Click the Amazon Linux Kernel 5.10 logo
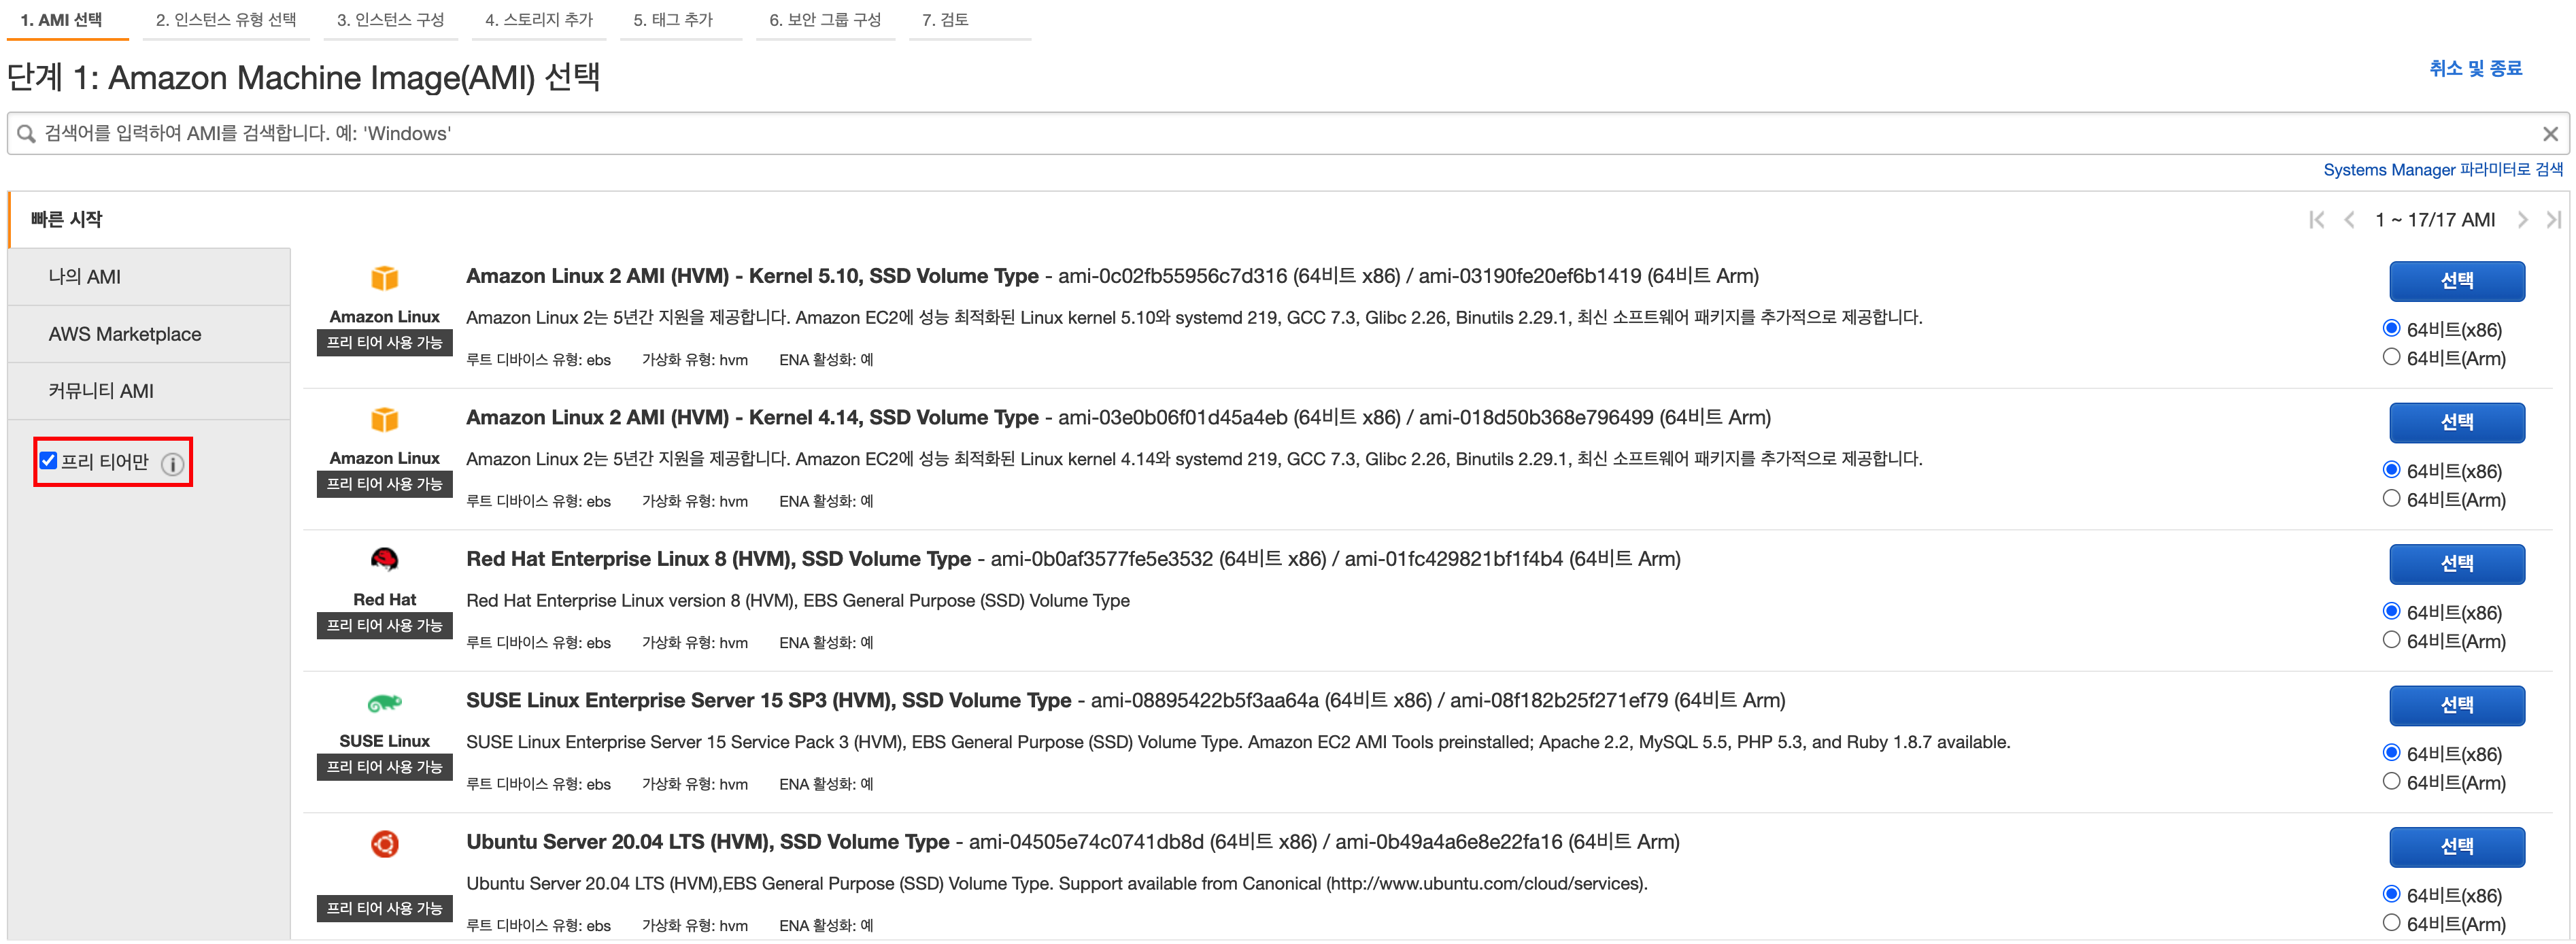Image resolution: width=2576 pixels, height=944 pixels. pyautogui.click(x=385, y=278)
